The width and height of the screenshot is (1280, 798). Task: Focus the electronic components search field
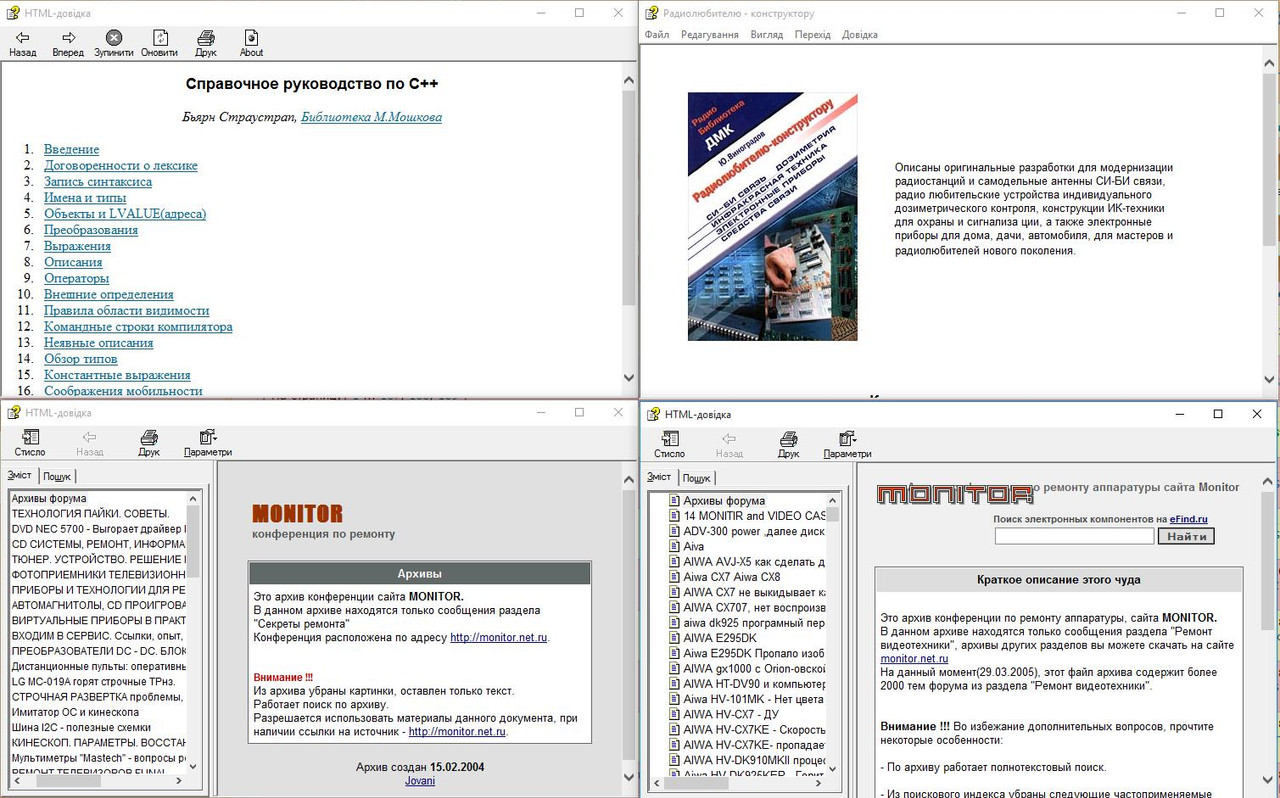click(x=1074, y=536)
